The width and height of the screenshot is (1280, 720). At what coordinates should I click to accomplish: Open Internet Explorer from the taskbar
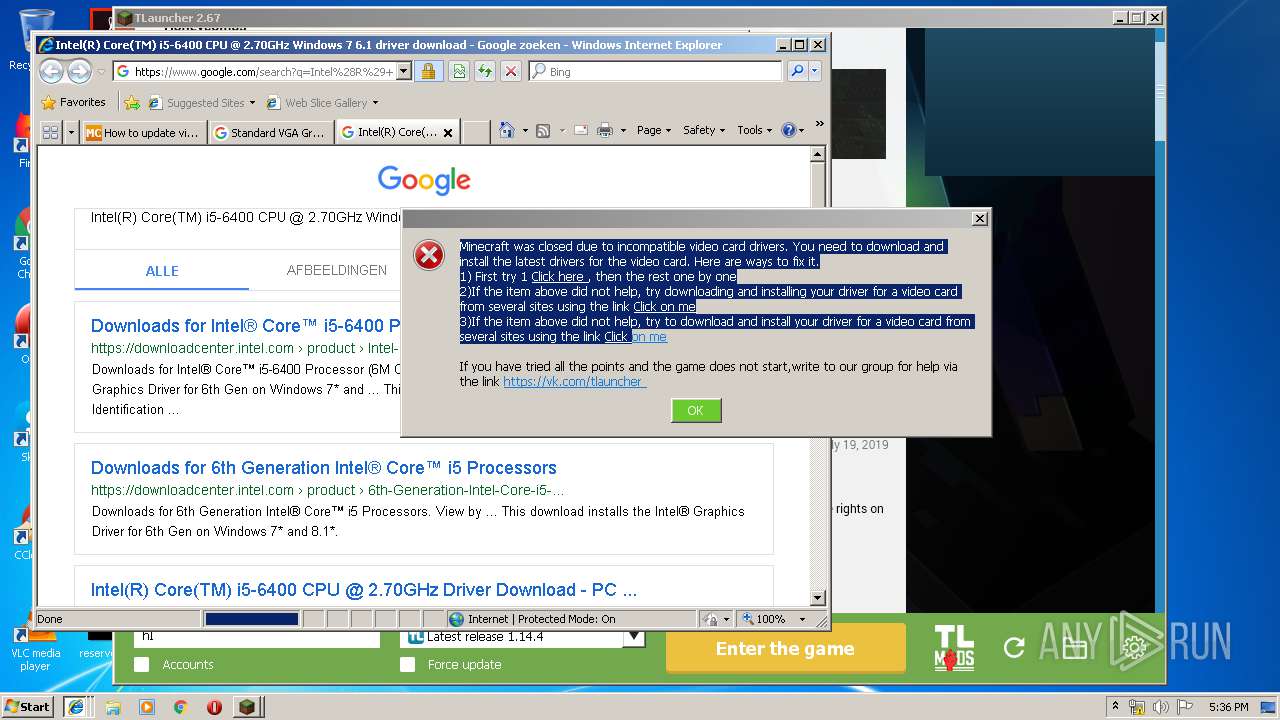tap(76, 706)
